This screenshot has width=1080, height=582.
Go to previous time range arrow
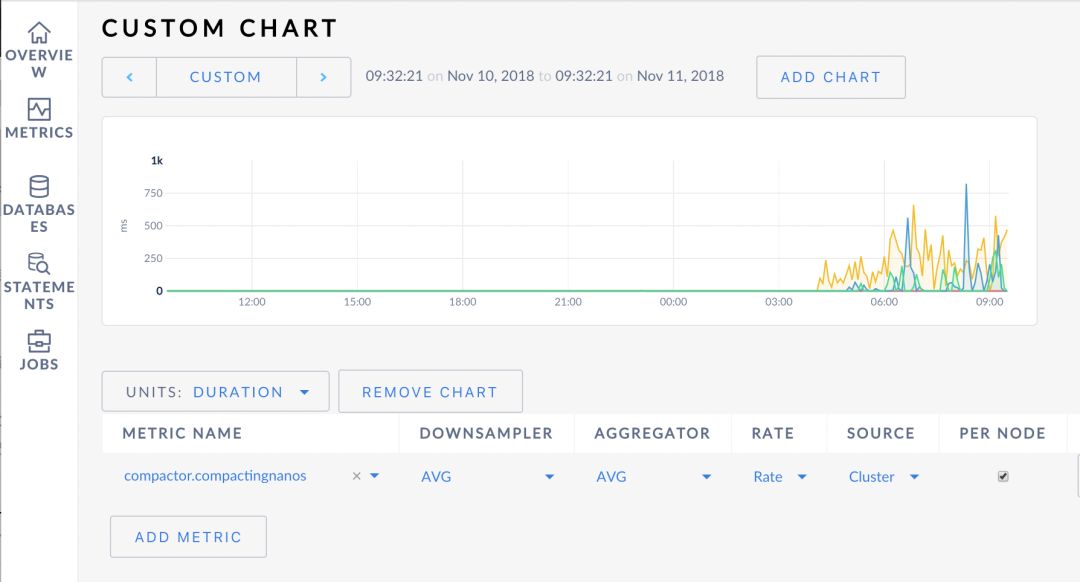[x=129, y=77]
